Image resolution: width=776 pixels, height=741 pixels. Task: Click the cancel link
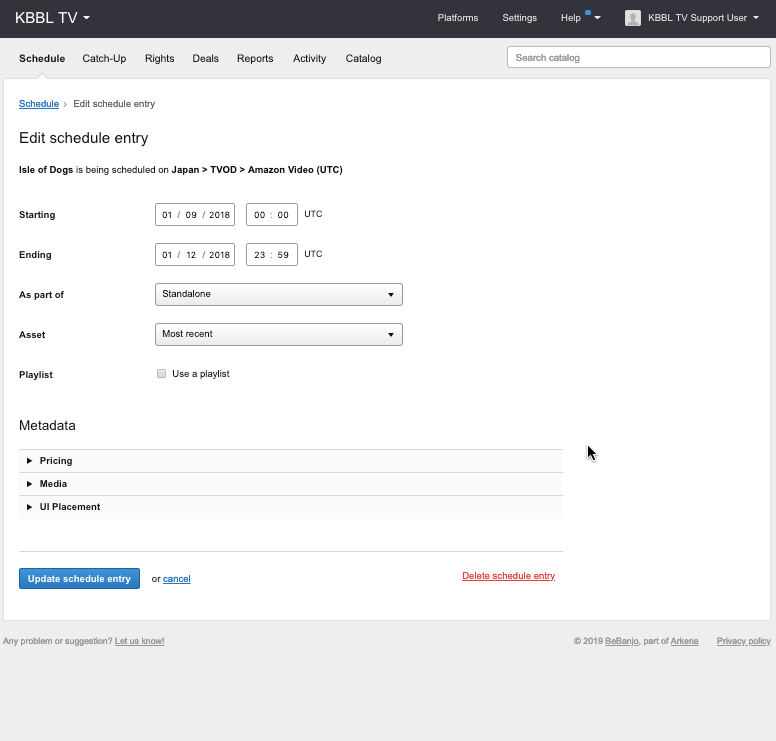coord(177,579)
